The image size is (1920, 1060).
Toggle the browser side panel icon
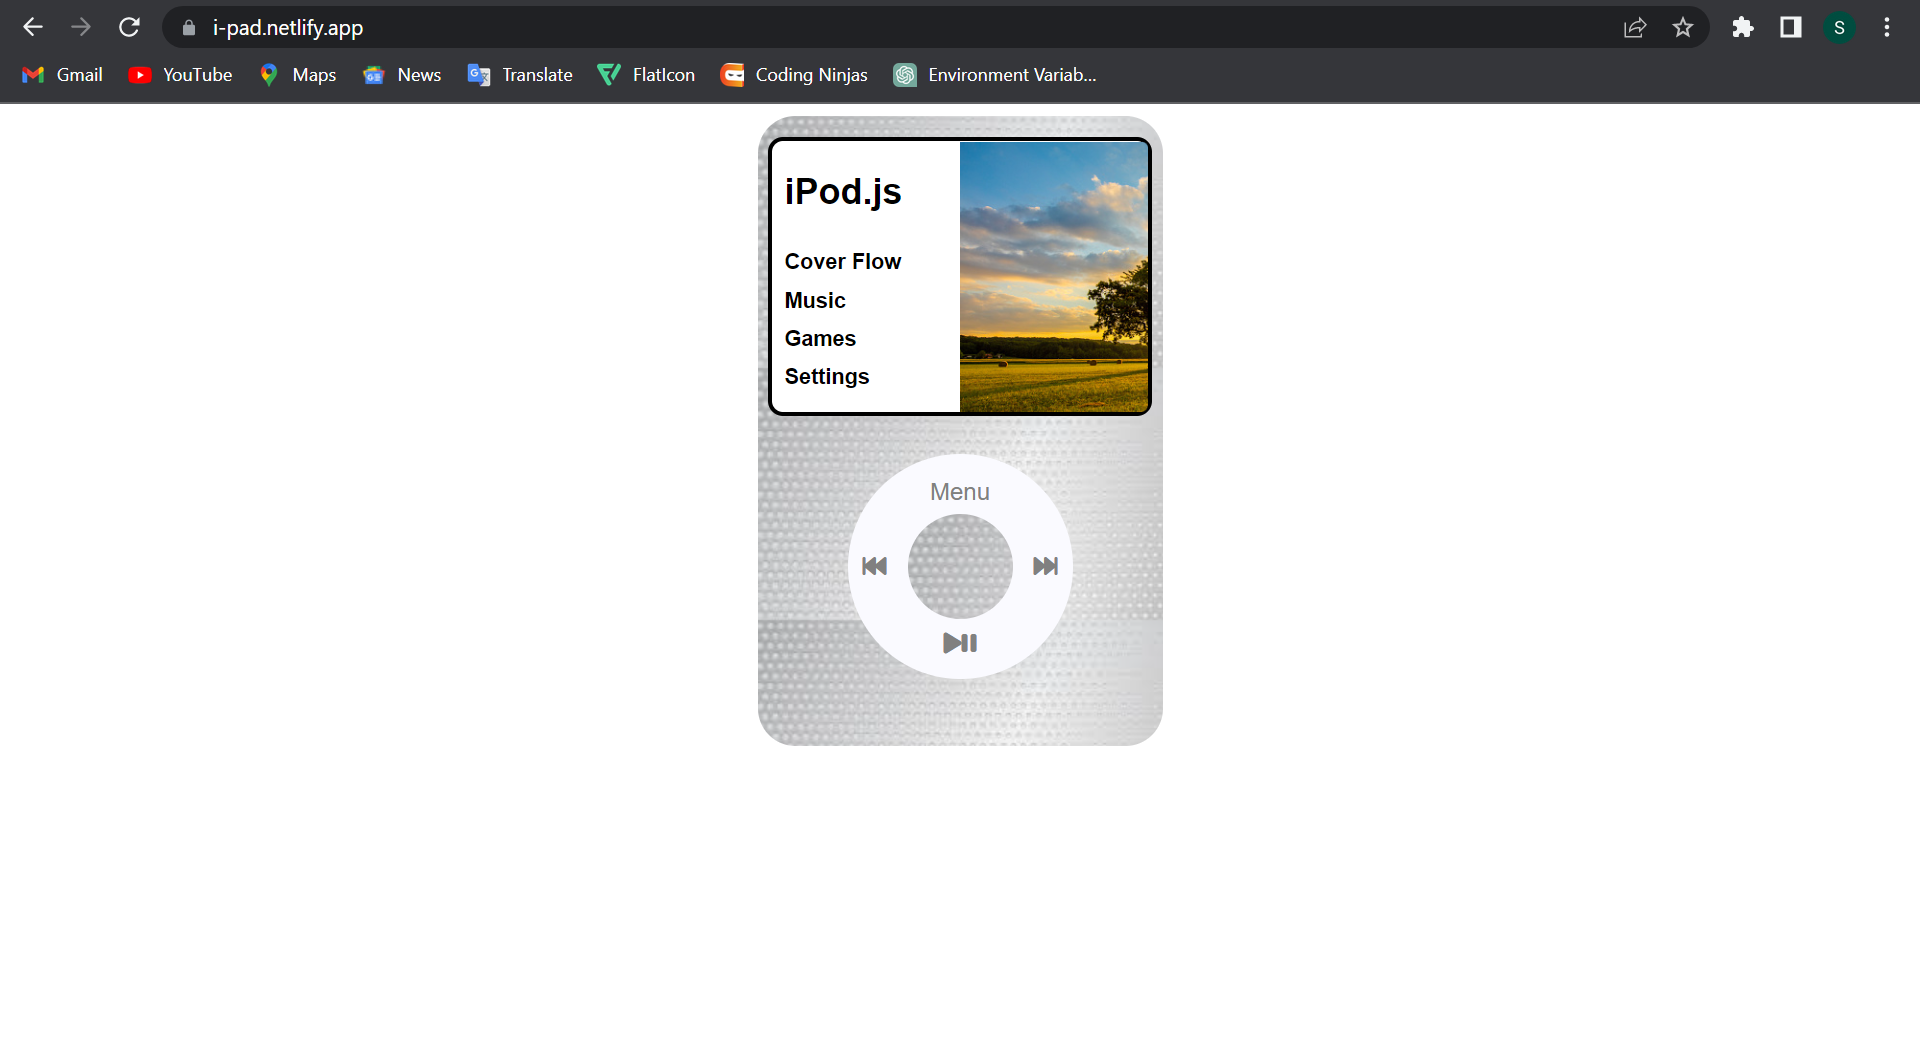(x=1791, y=27)
